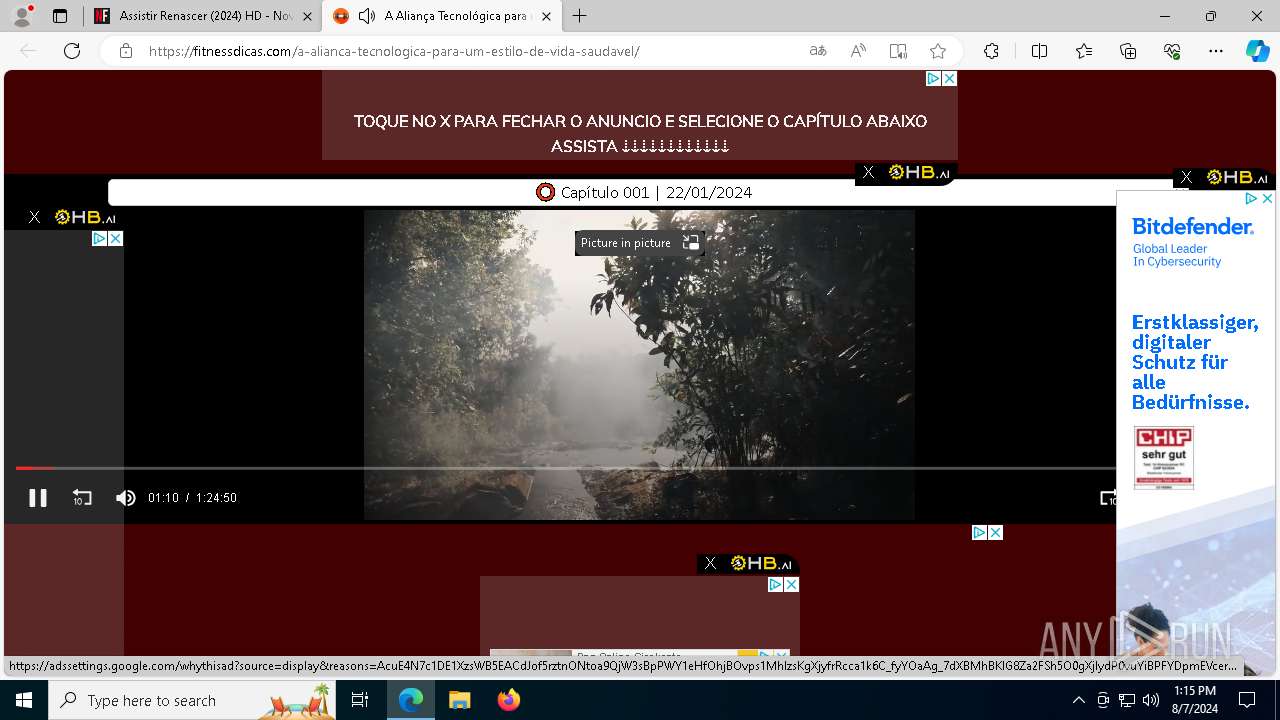Click CHIP sehr gut badge
This screenshot has height=720, width=1280.
(x=1164, y=457)
